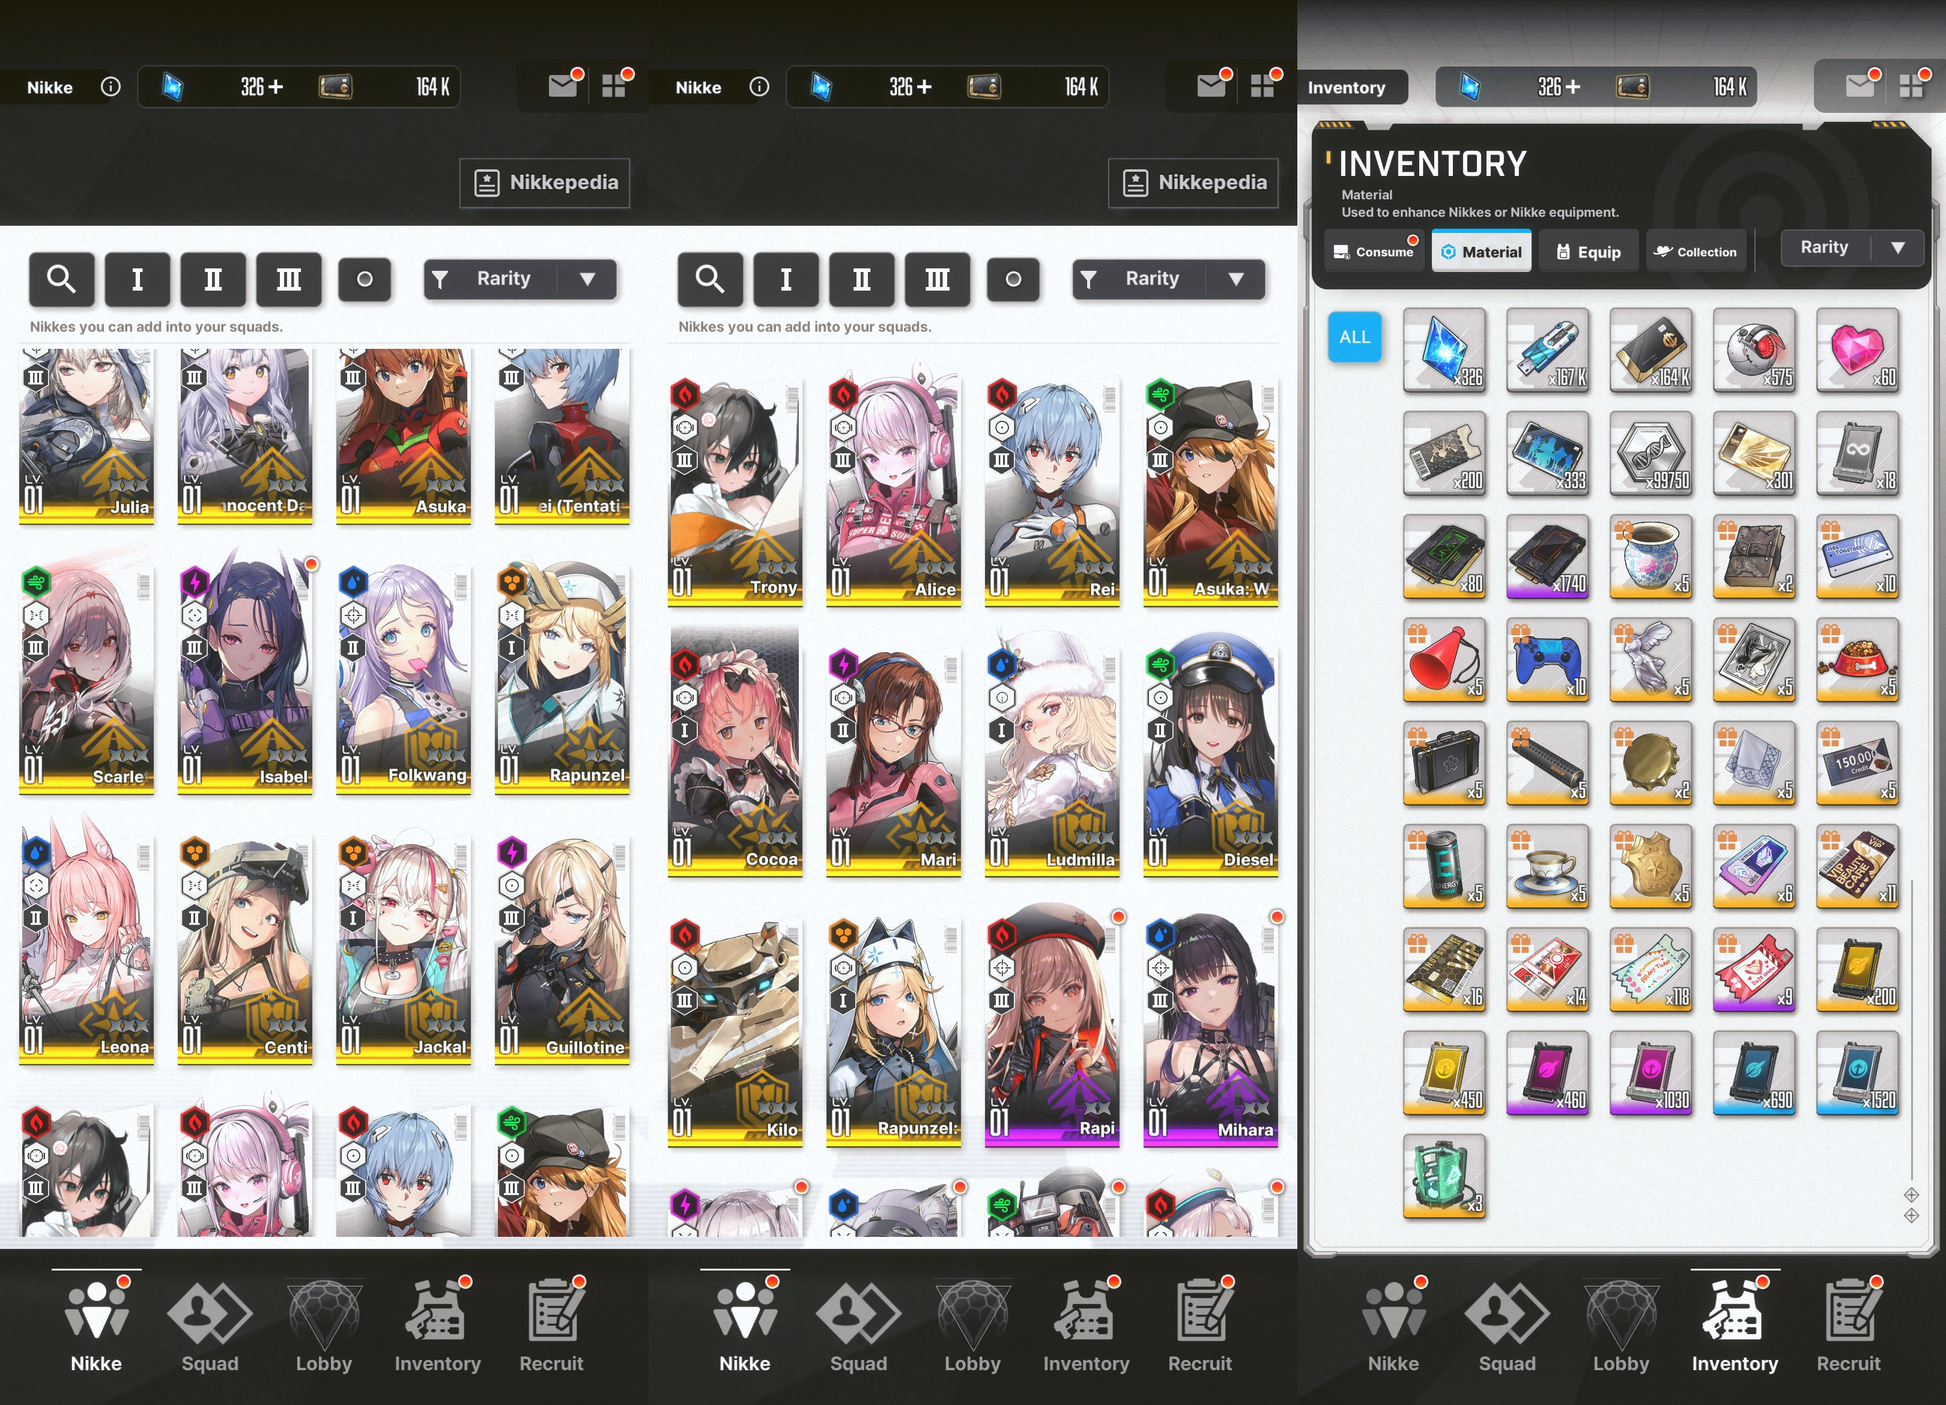Toggle burst III filter in middle panel

(938, 279)
